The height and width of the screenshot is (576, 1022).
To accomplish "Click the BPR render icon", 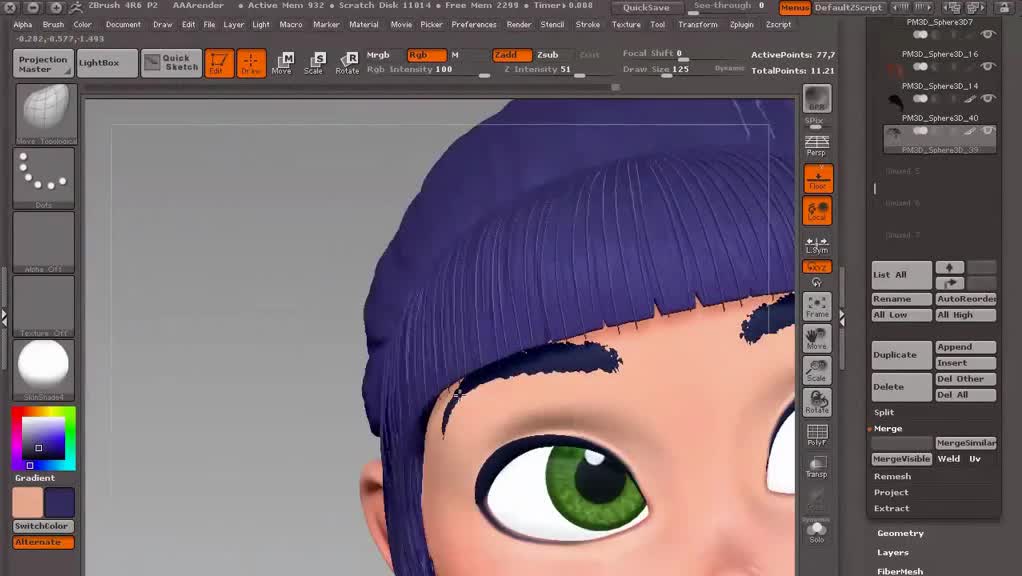I will (x=817, y=98).
